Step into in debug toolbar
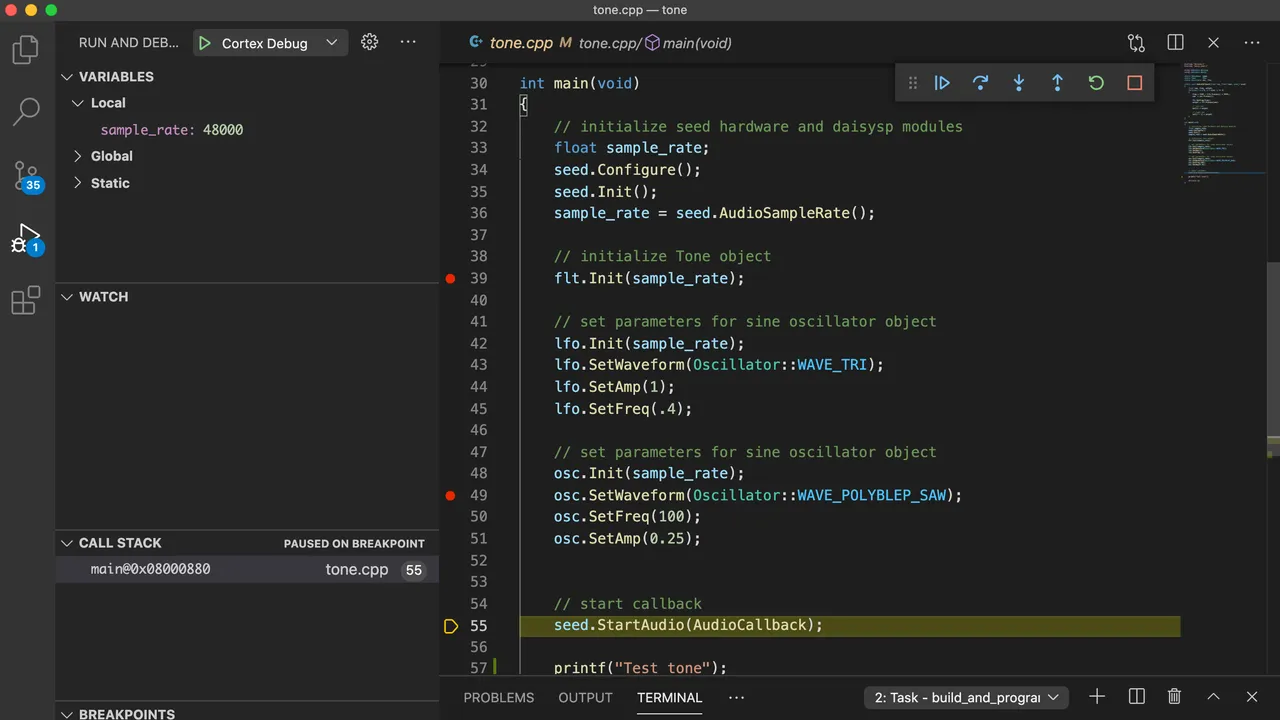The width and height of the screenshot is (1280, 720). click(1019, 83)
